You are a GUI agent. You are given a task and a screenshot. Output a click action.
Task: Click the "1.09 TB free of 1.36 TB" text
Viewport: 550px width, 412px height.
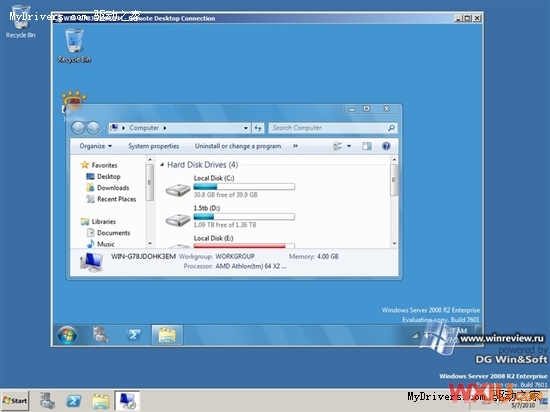click(x=225, y=225)
